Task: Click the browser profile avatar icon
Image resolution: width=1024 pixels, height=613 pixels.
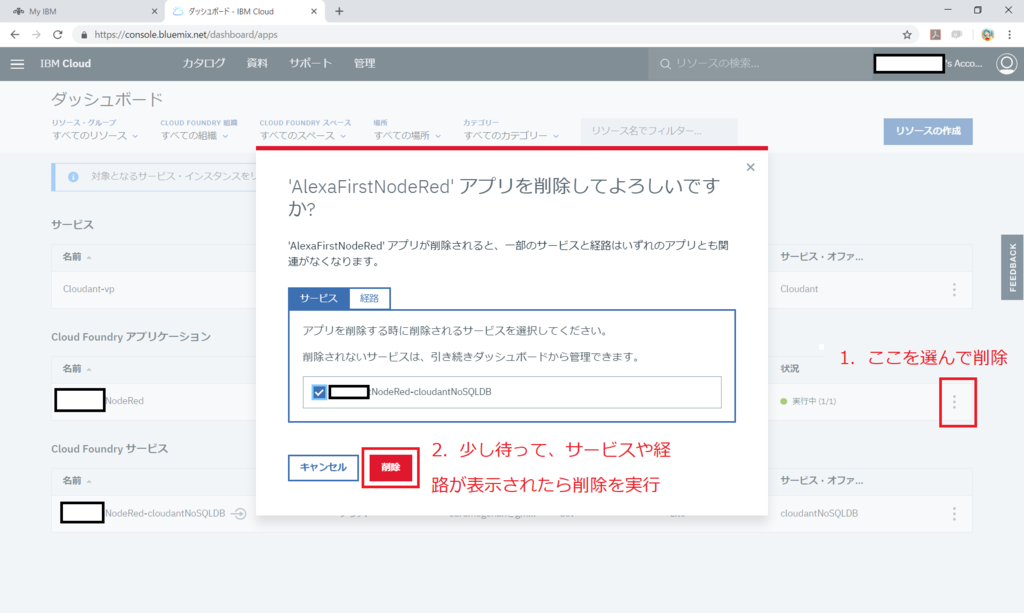Action: 987,35
